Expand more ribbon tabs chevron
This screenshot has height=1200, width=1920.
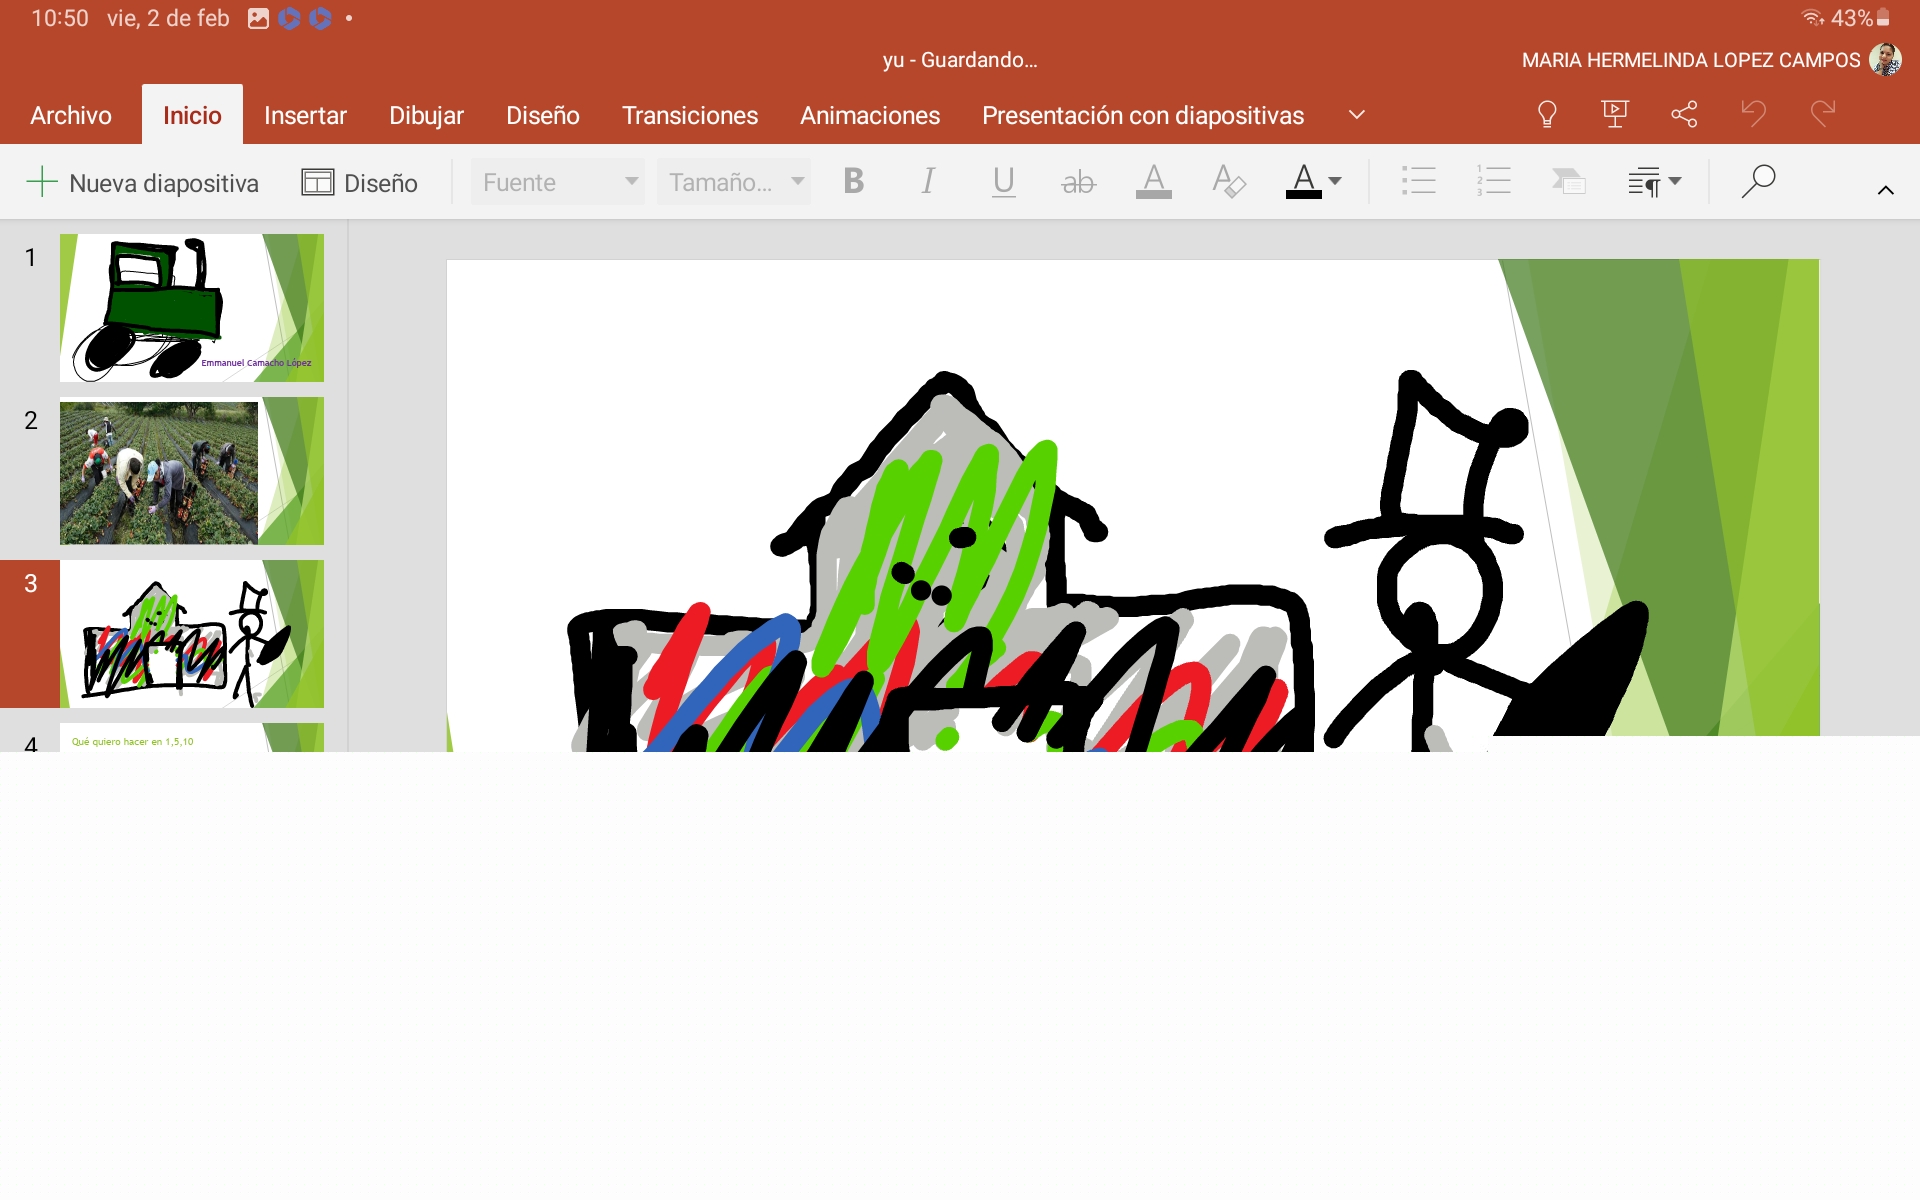point(1356,115)
